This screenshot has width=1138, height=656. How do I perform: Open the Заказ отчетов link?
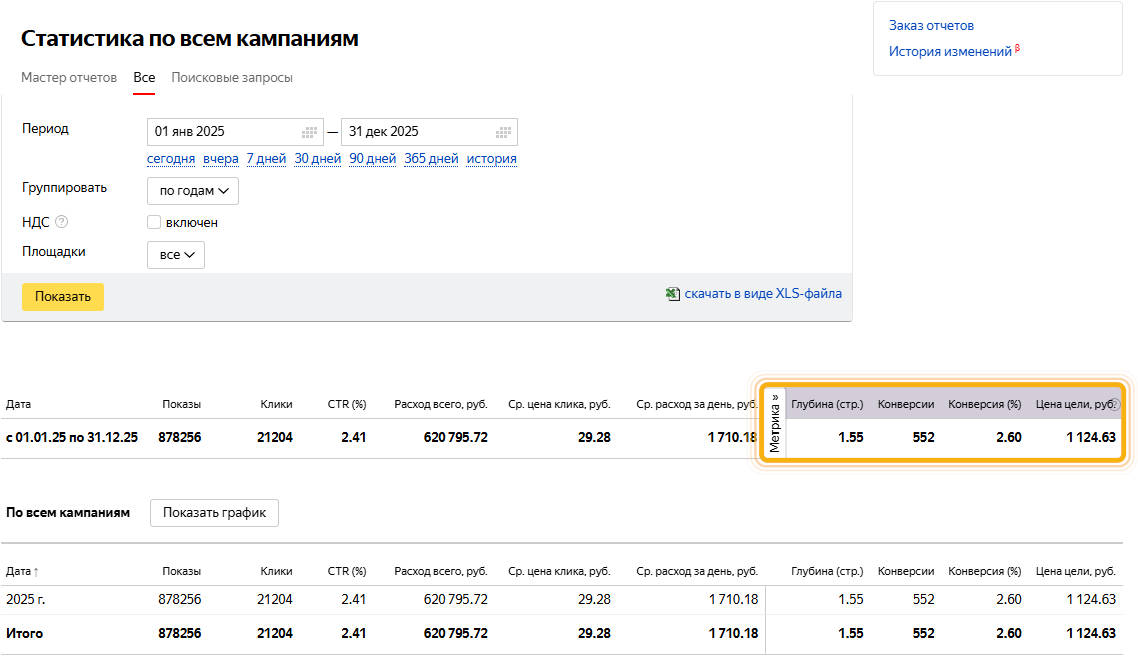coord(931,25)
